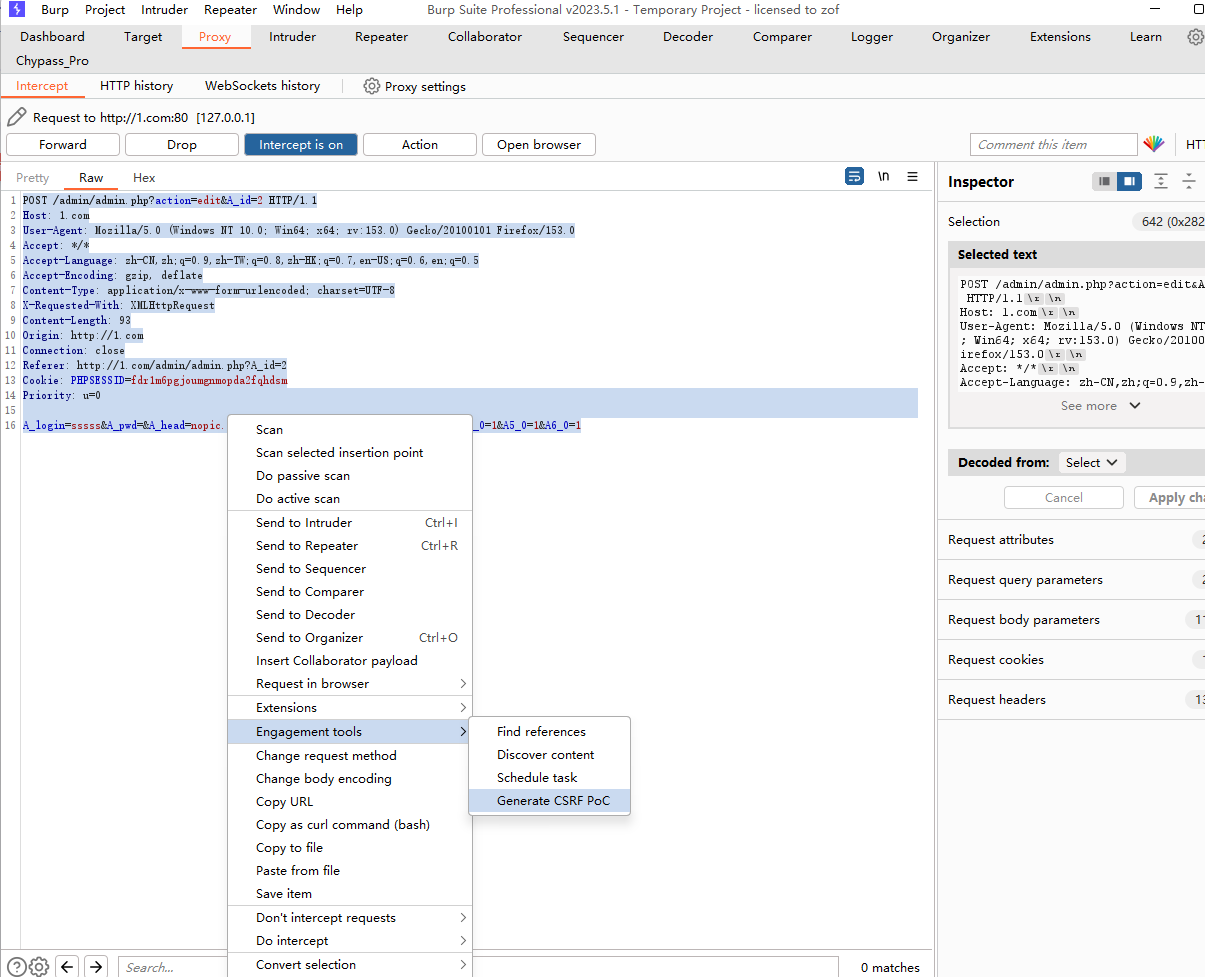Switch to the Decoder tool tab
The height and width of the screenshot is (977, 1205).
click(x=688, y=37)
